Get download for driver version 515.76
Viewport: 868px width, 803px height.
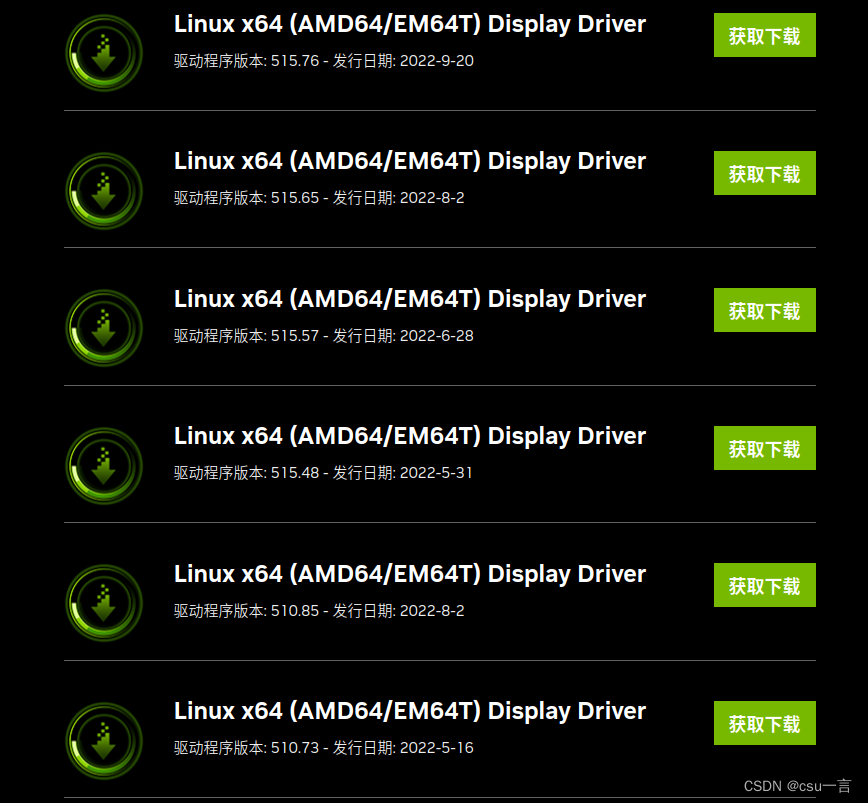pyautogui.click(x=764, y=35)
